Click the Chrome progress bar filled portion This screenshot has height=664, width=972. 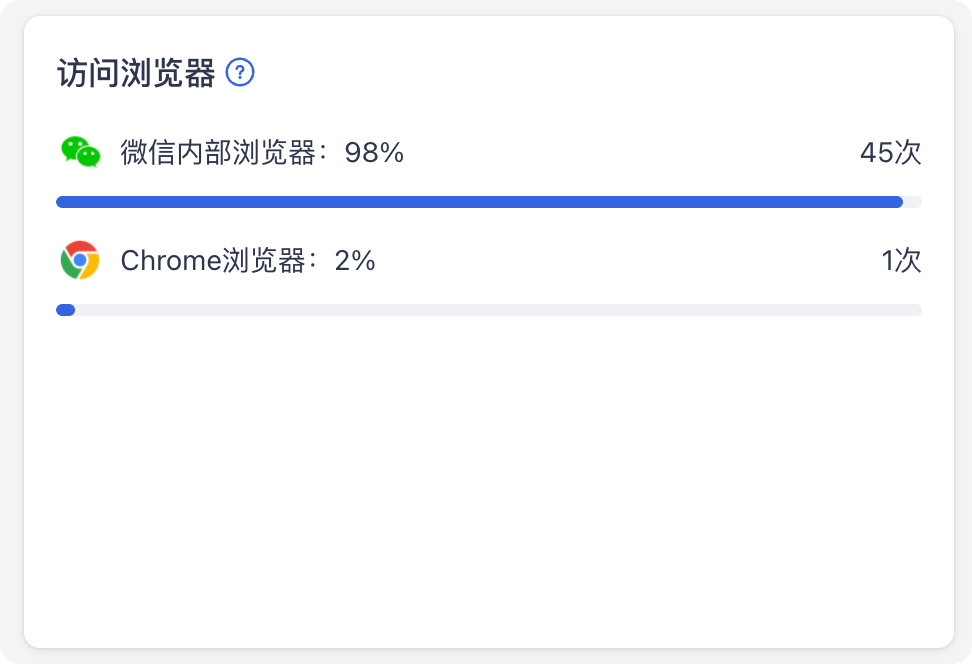(x=66, y=310)
